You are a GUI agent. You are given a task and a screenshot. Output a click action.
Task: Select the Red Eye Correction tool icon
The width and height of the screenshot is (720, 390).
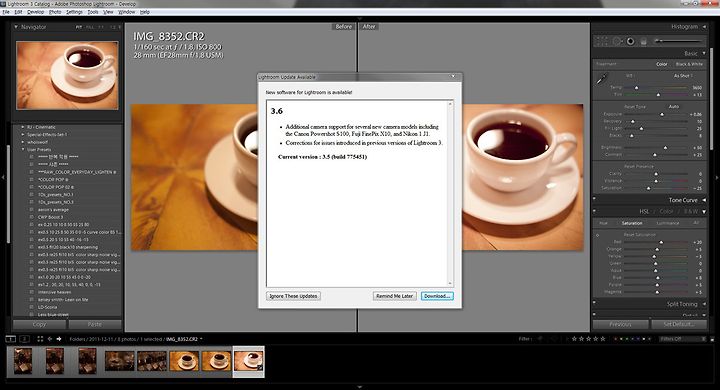[x=630, y=41]
